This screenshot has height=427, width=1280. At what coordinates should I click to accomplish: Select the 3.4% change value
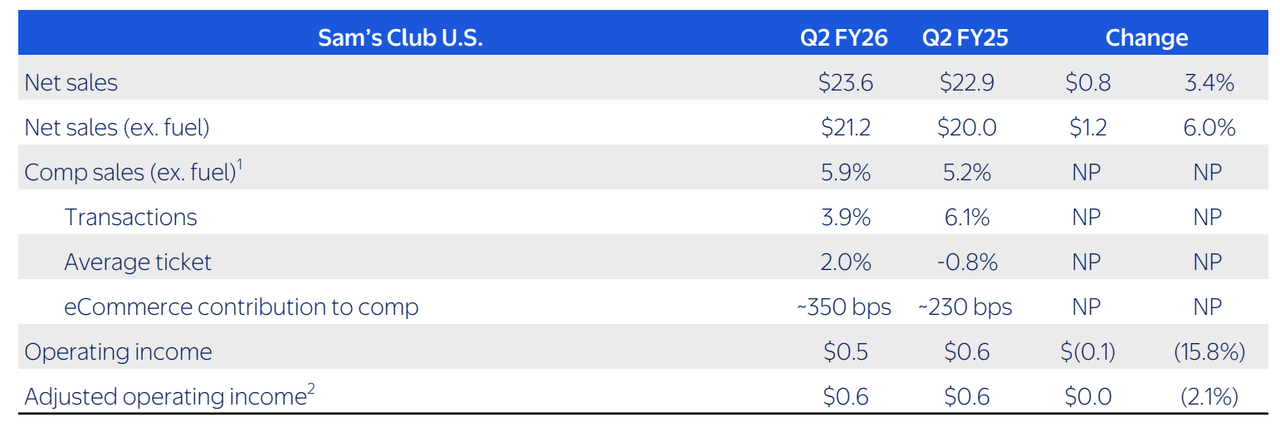1208,83
